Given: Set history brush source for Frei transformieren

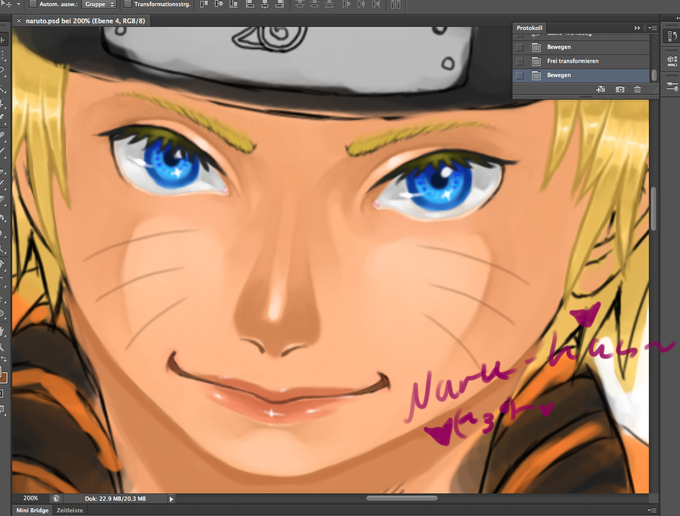Looking at the screenshot, I should click(x=520, y=61).
